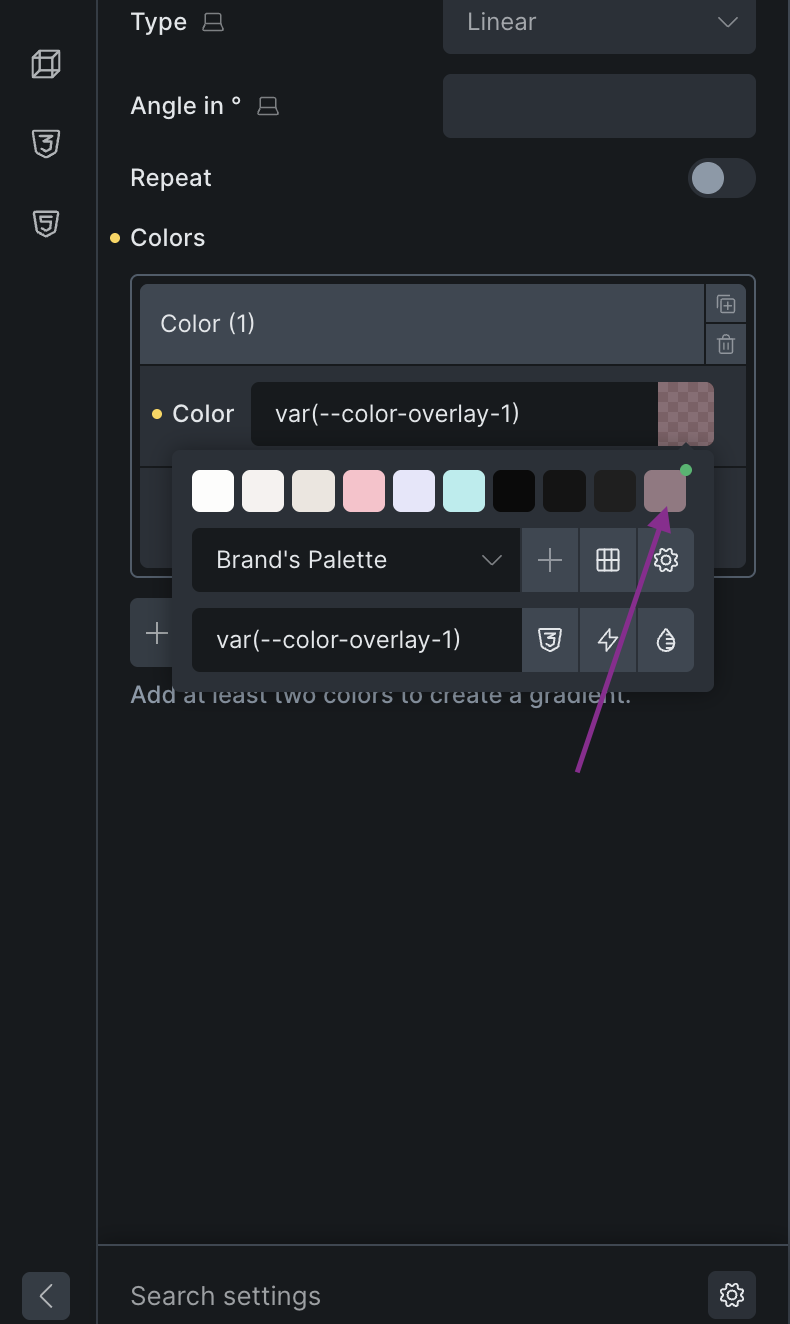
Task: Pick the mint green palette swatch
Action: (464, 492)
